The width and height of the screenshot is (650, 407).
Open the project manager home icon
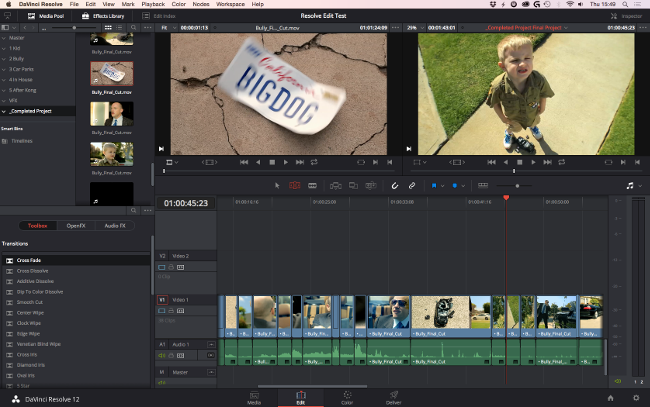(x=610, y=398)
